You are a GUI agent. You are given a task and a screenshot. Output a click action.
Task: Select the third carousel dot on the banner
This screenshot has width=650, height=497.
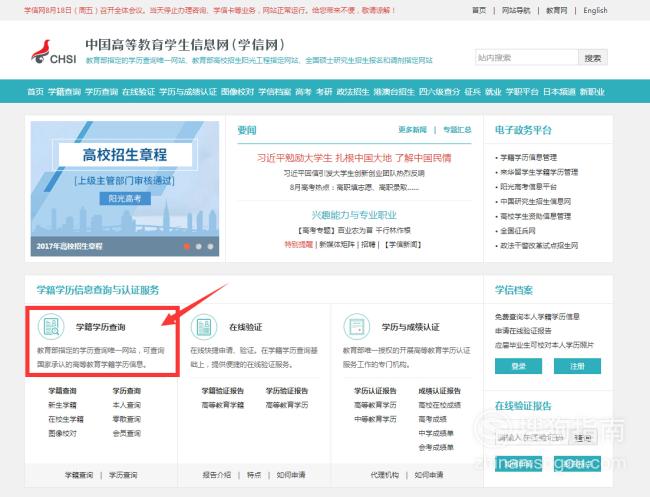point(210,246)
